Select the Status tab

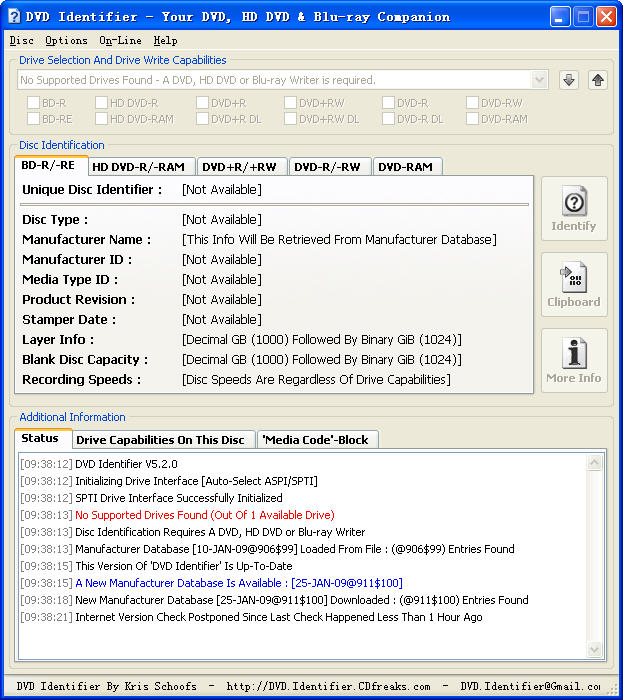[43, 438]
